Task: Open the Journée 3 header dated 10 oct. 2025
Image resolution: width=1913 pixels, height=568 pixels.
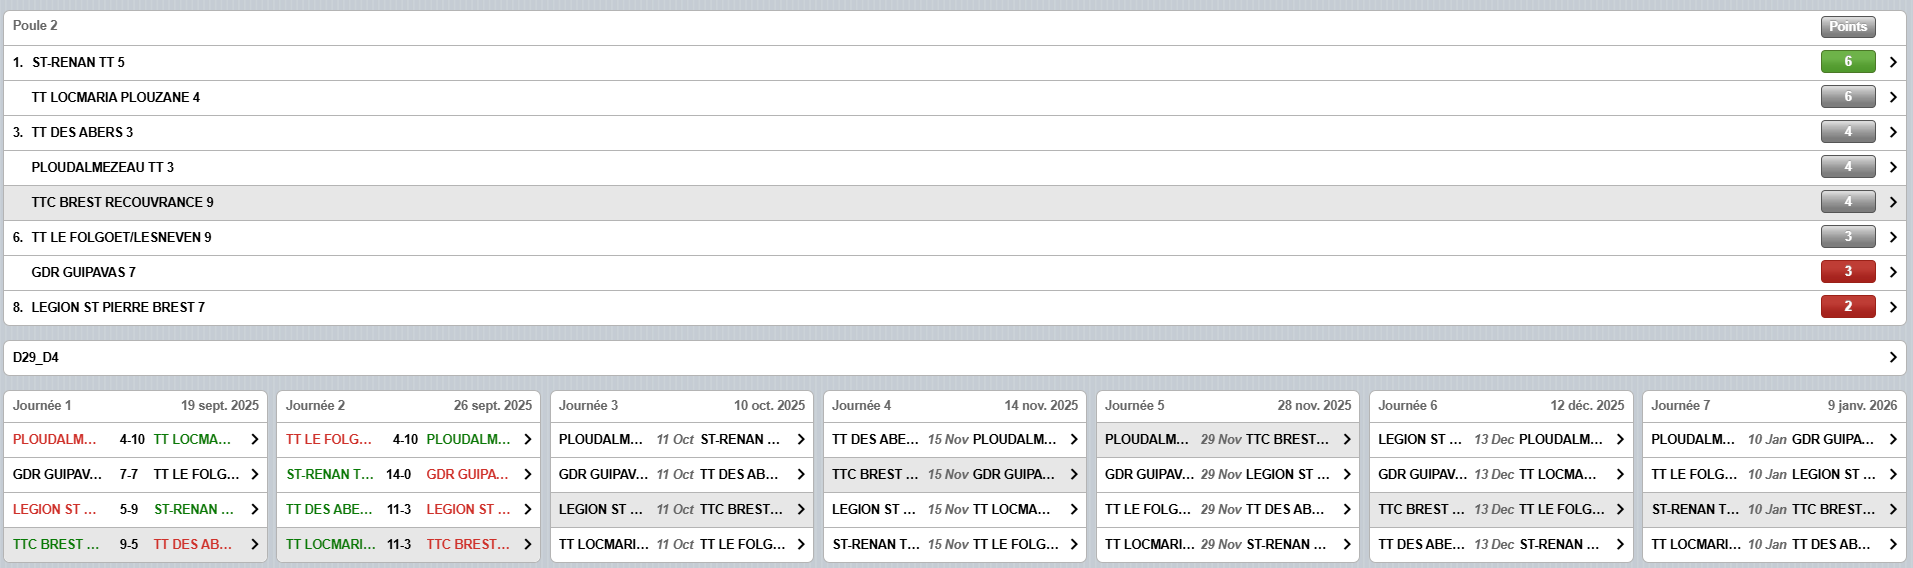Action: pos(681,405)
